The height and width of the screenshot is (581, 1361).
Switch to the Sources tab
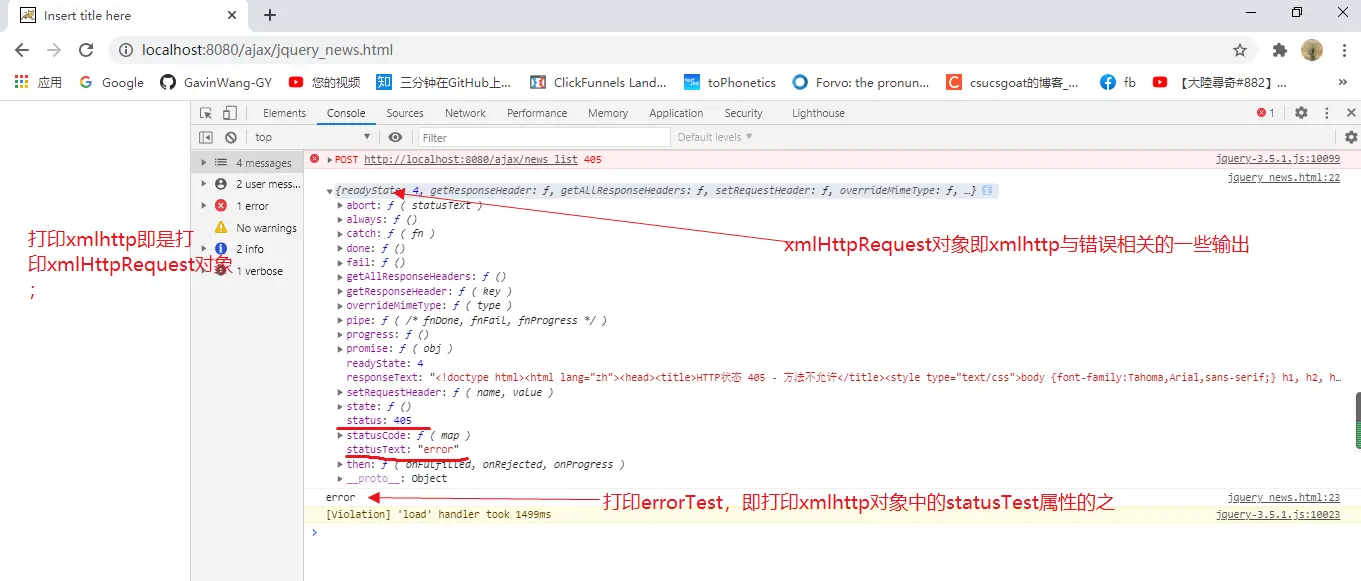point(405,113)
